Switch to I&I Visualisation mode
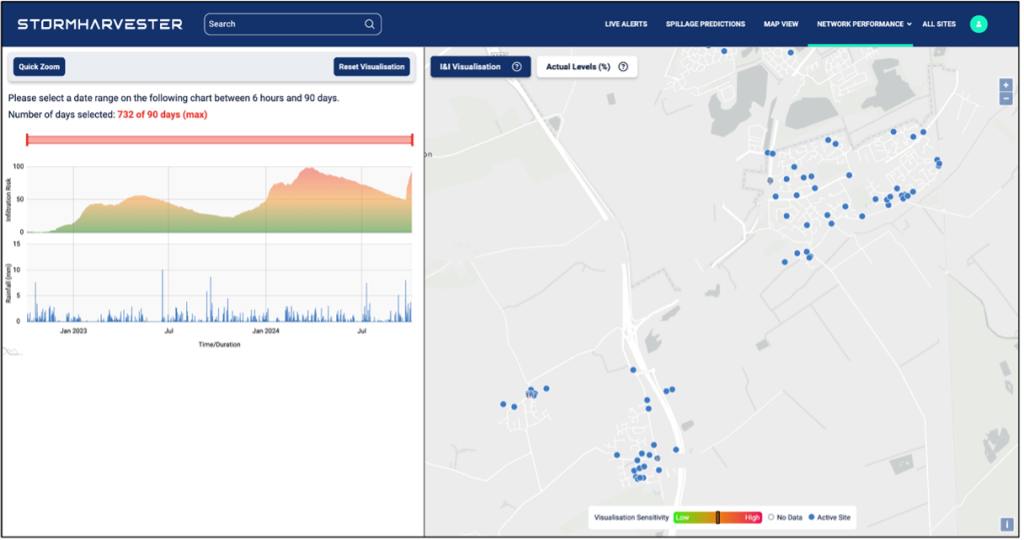The width and height of the screenshot is (1024, 540). pos(470,67)
